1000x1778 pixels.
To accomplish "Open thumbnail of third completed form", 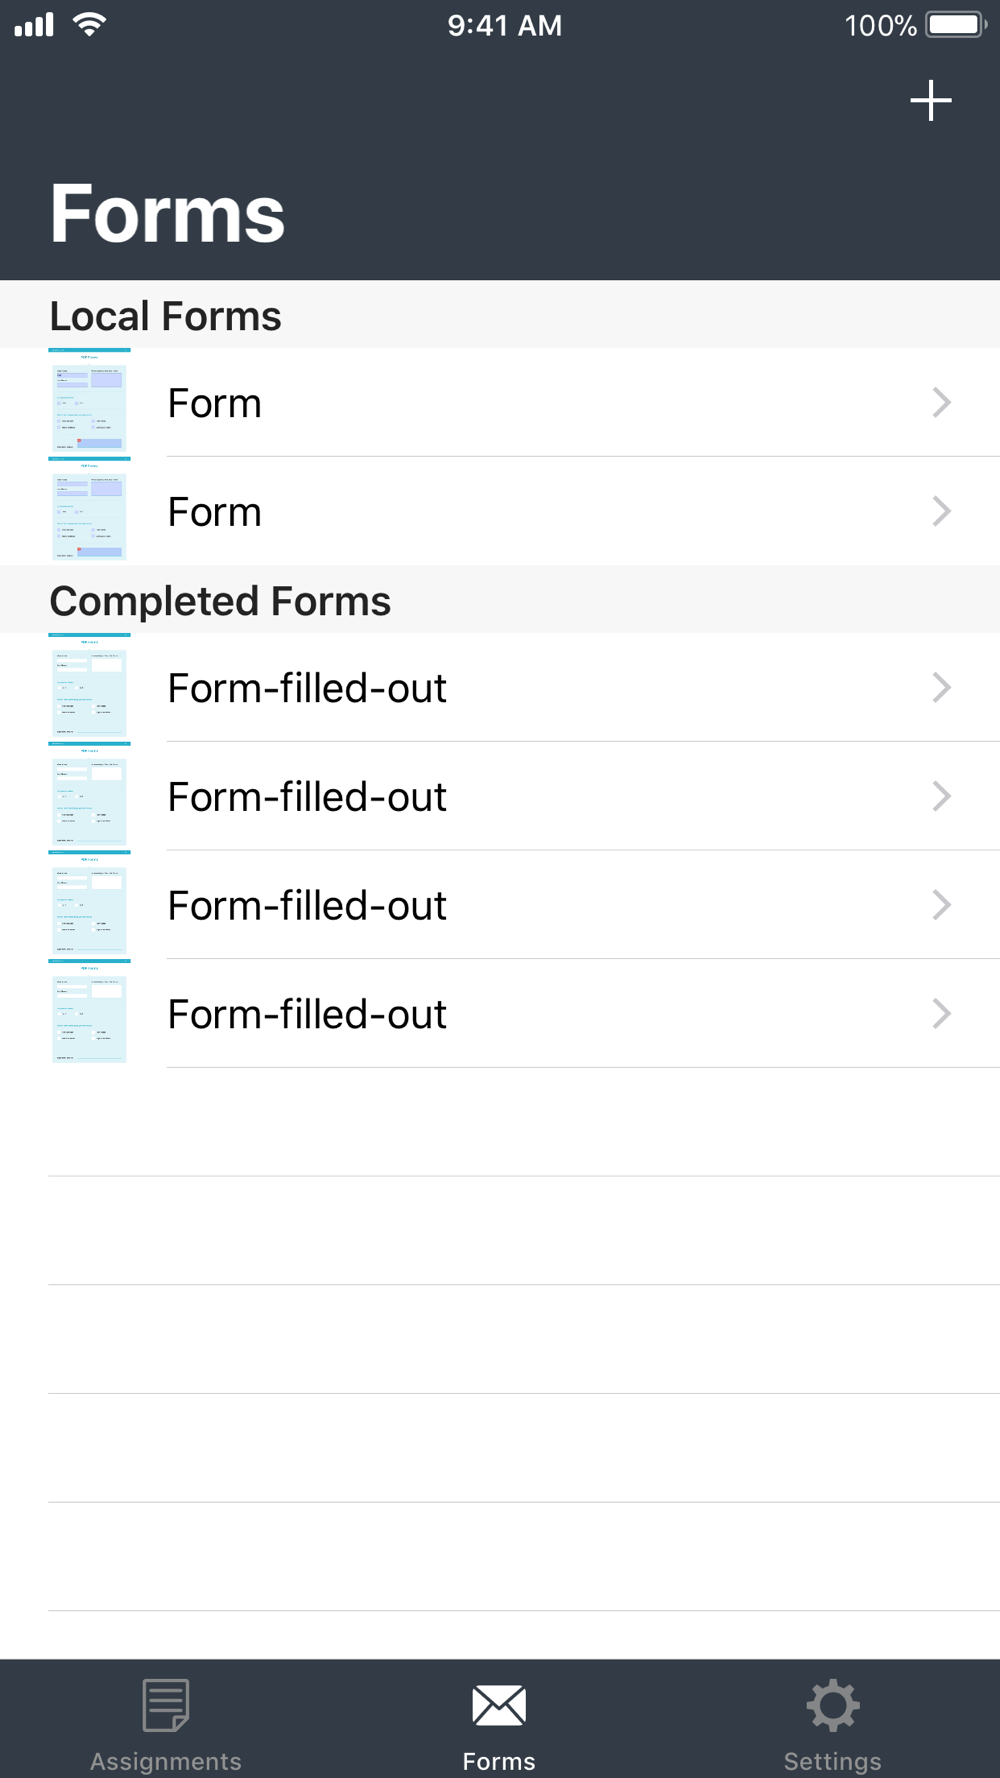I will point(89,905).
